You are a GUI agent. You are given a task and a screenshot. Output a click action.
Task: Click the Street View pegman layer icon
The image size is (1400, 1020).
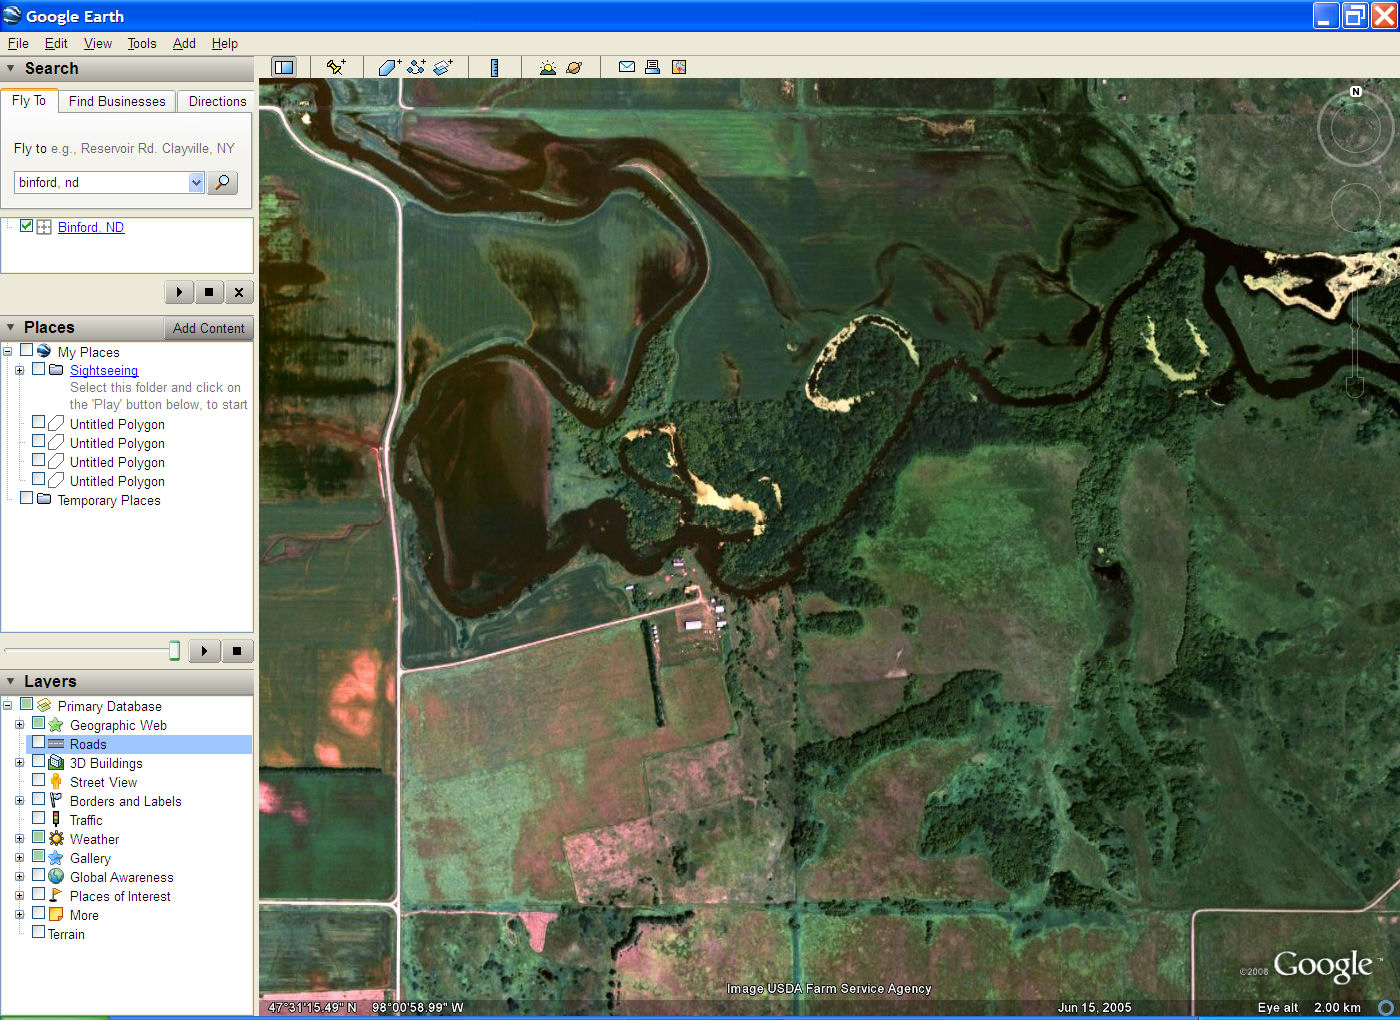click(56, 781)
